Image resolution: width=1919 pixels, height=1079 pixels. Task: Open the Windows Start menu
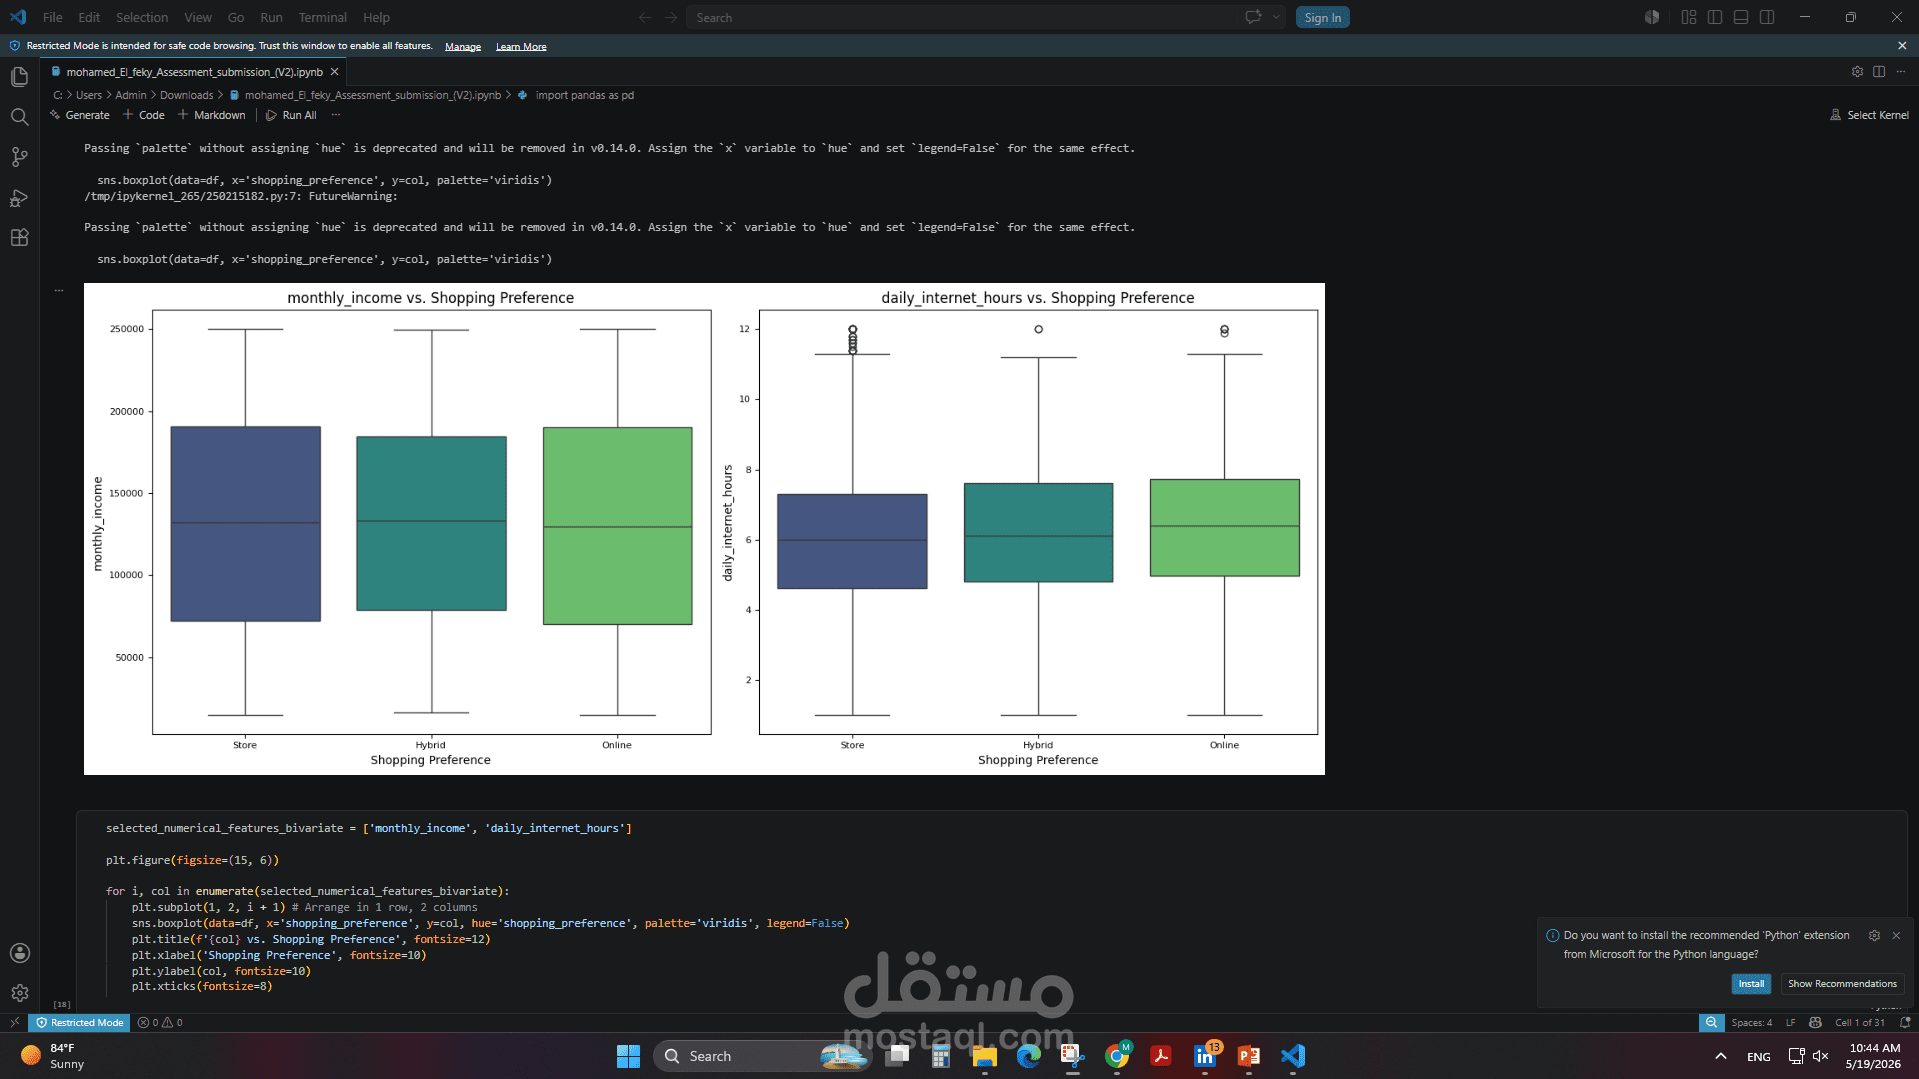tap(628, 1056)
